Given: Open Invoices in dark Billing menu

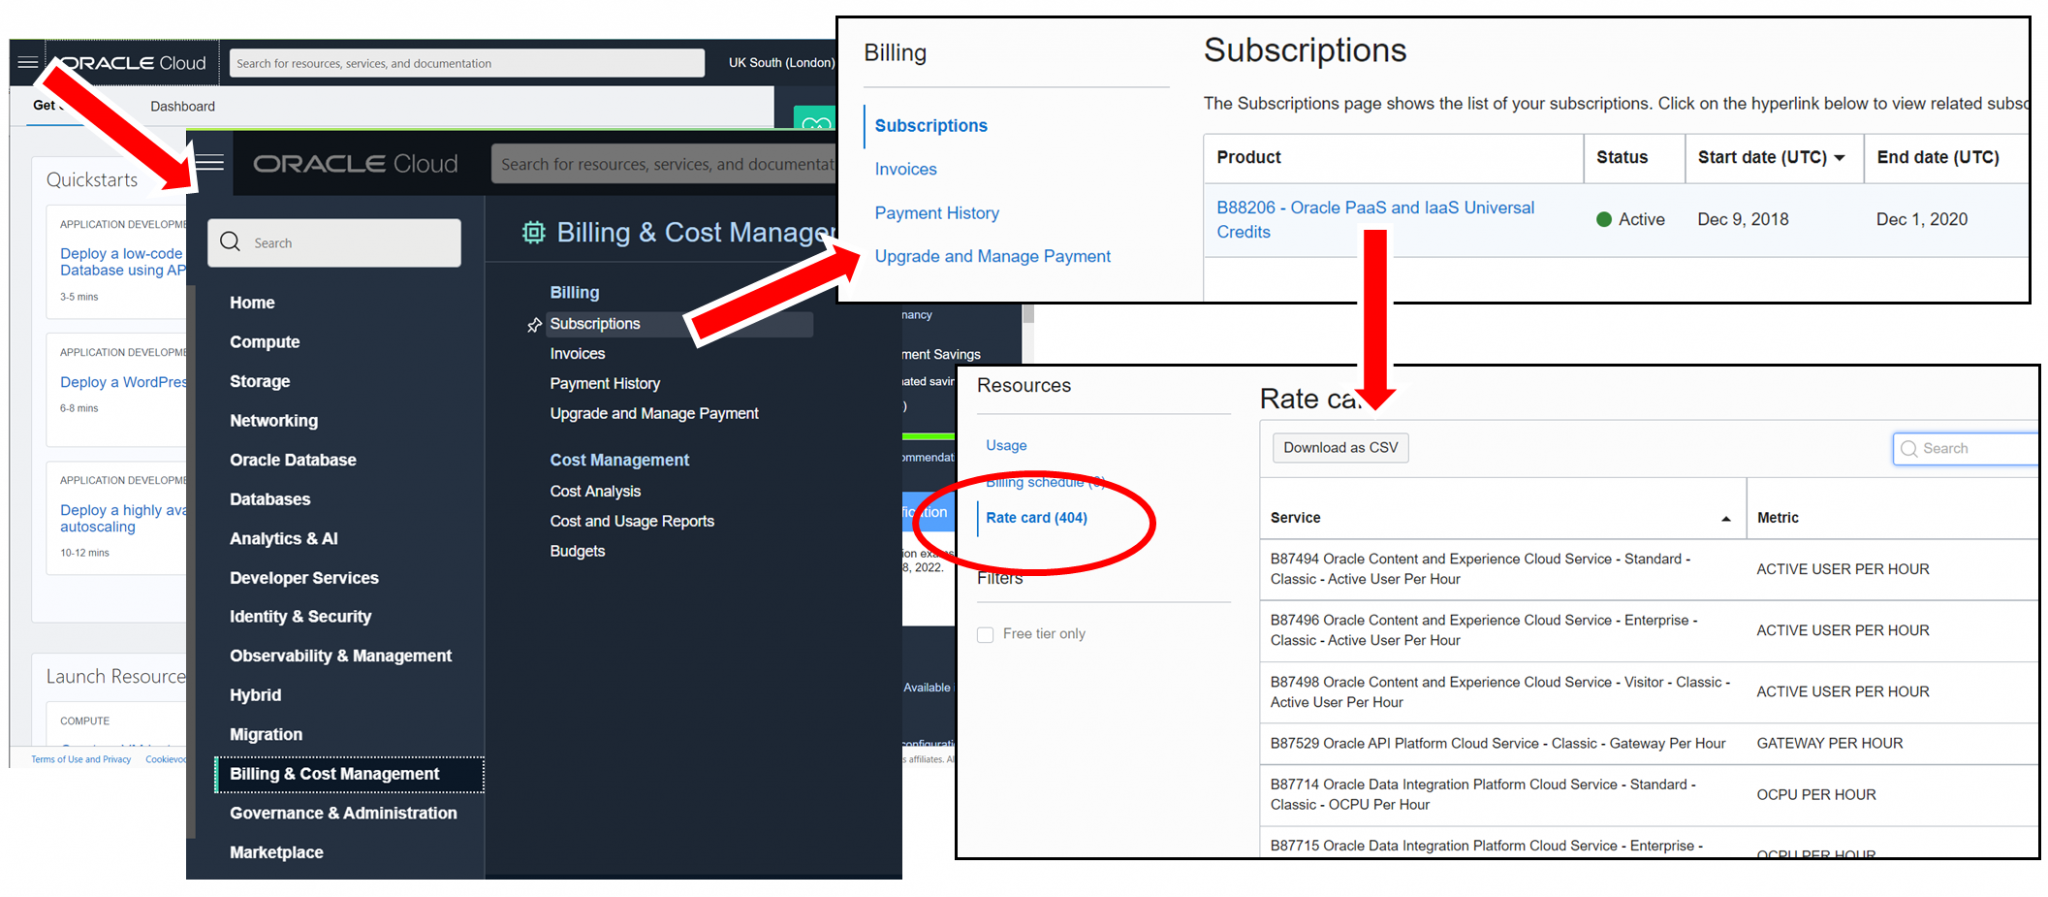Looking at the screenshot, I should tap(577, 354).
